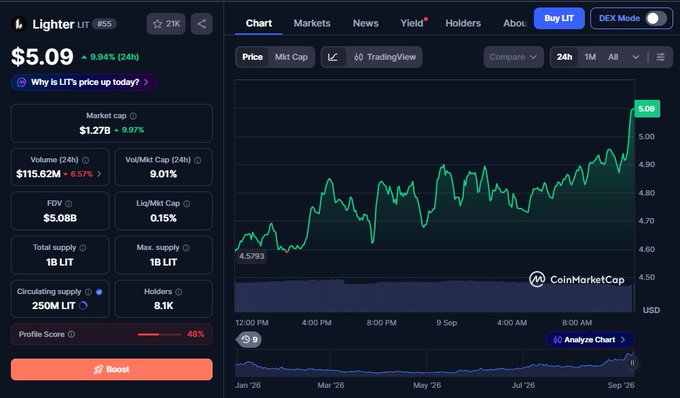This screenshot has height=398, width=680.
Task: Select the 24h time range
Action: point(564,57)
